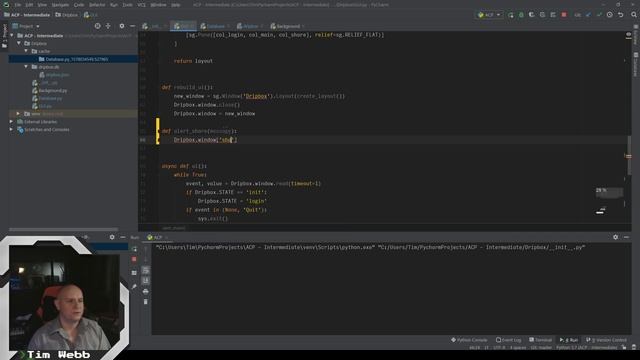640x360 pixels.
Task: Open the Run menu
Action: point(114,5)
